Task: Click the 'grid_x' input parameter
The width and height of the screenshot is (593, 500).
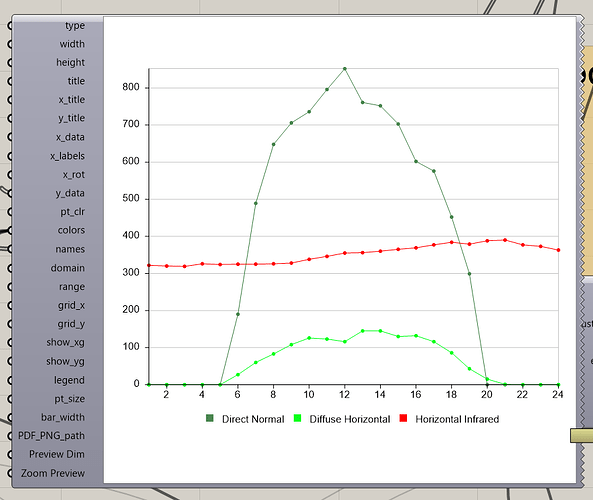Action: tap(71, 305)
